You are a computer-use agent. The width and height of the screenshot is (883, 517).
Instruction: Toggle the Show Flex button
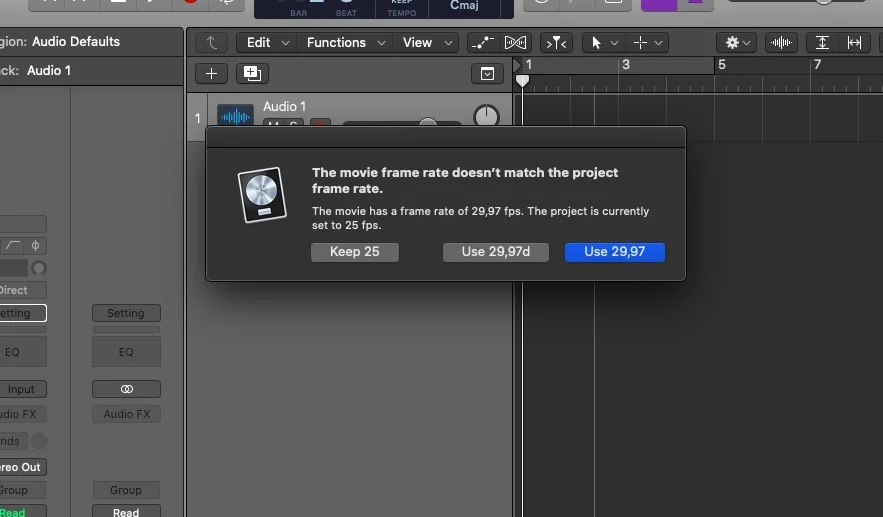pos(515,43)
